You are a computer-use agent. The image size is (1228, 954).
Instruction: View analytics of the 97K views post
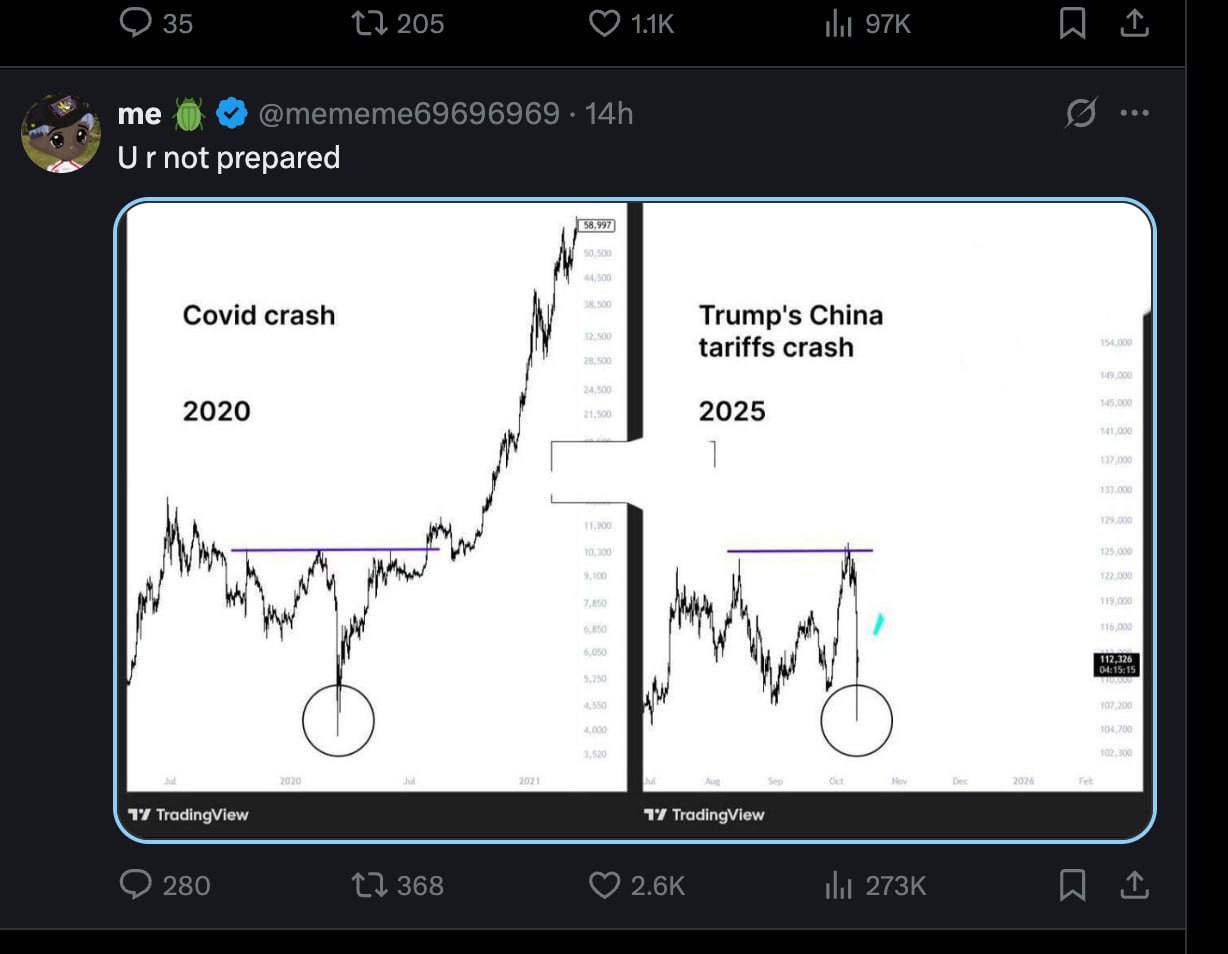click(x=836, y=23)
